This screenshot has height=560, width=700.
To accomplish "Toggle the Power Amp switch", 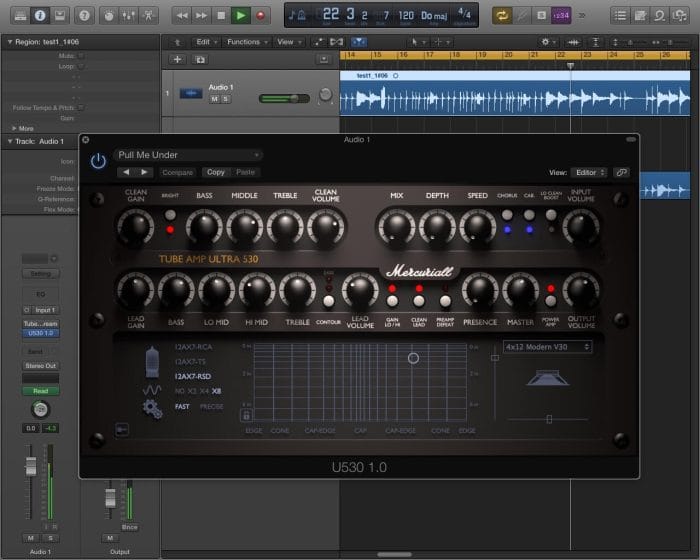I will coord(550,301).
